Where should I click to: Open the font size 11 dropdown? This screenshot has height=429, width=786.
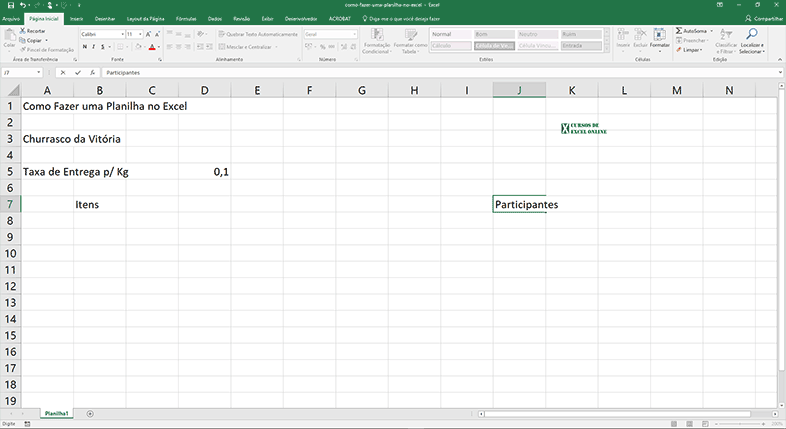140,34
